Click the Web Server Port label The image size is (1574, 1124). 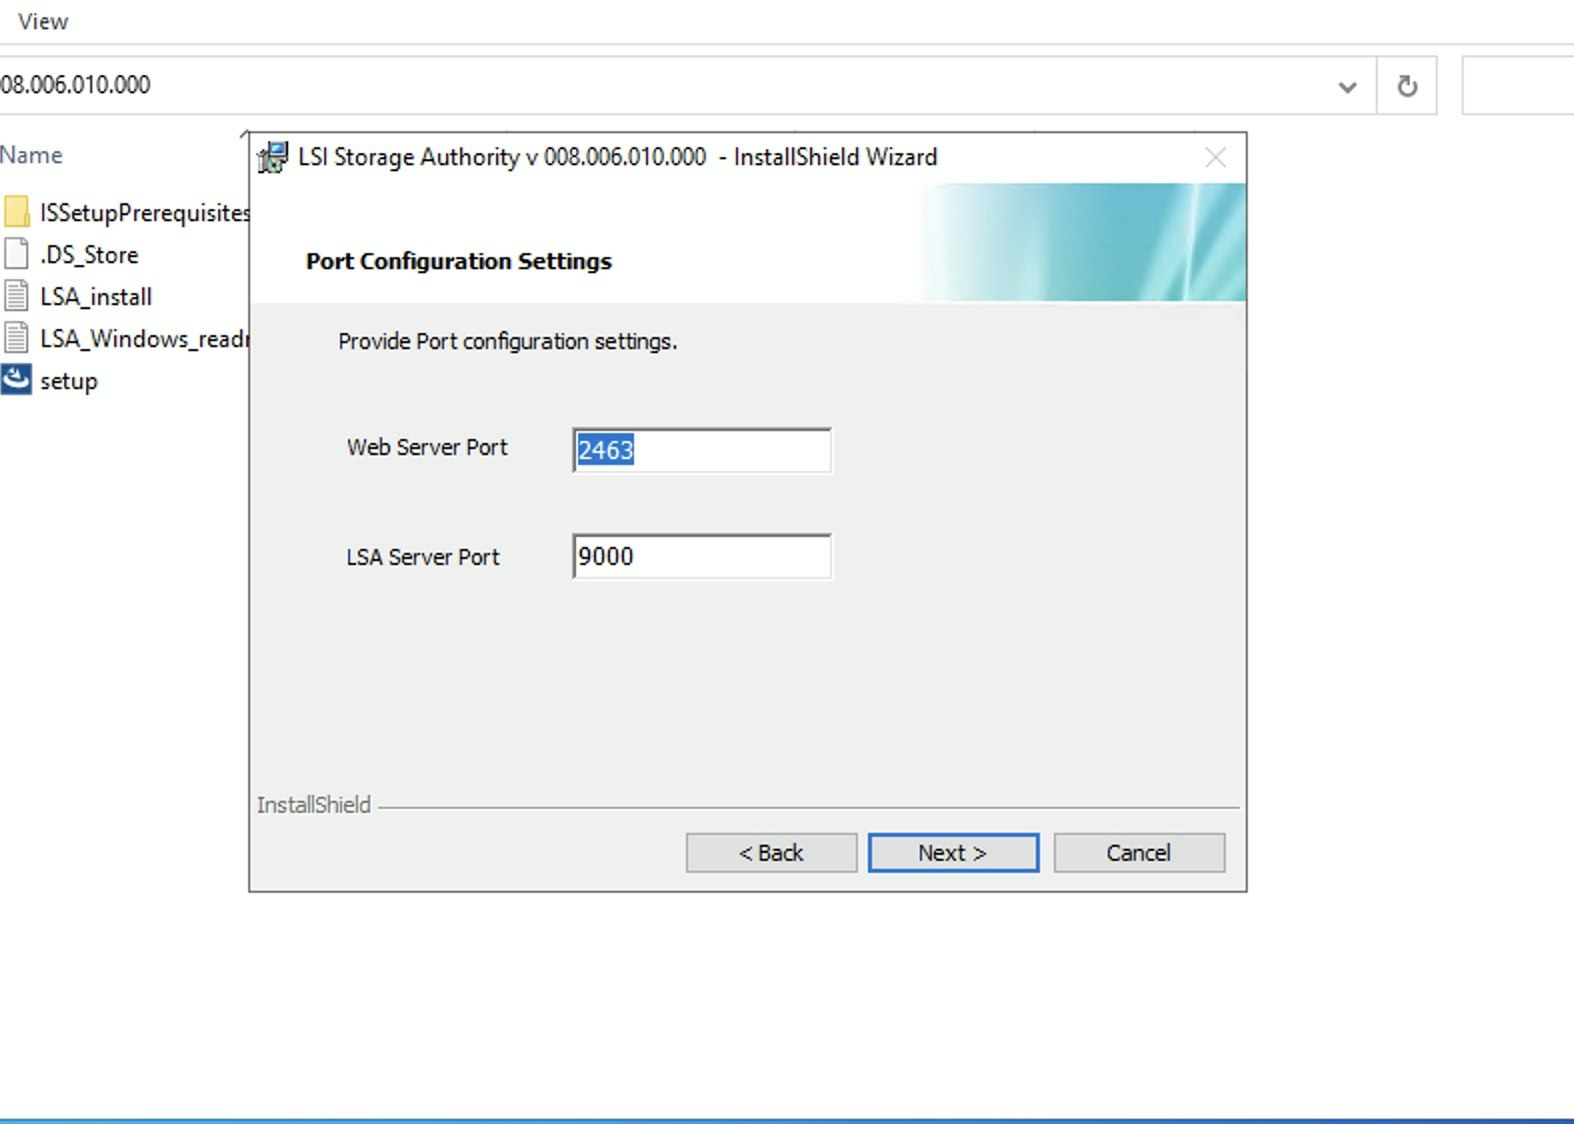coord(427,447)
